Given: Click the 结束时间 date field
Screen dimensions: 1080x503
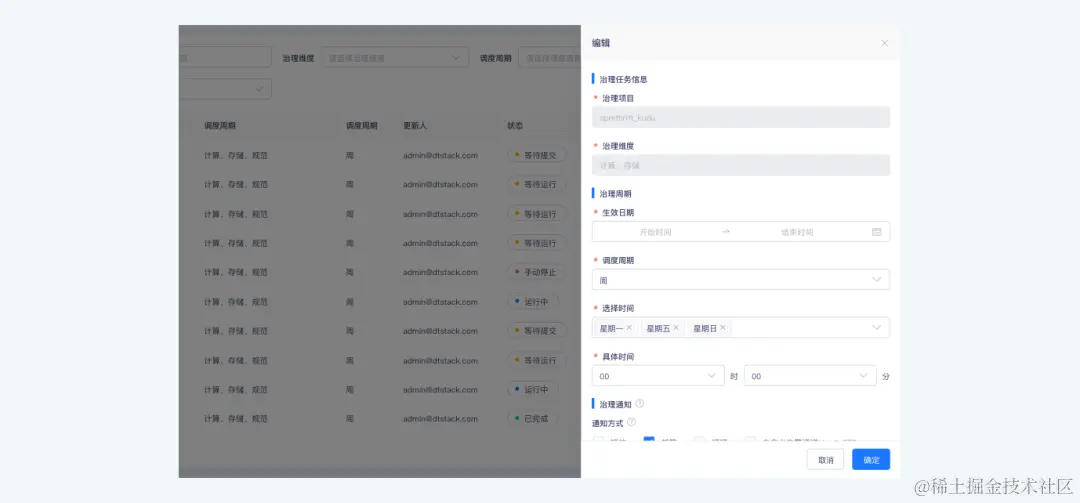Looking at the screenshot, I should point(797,232).
